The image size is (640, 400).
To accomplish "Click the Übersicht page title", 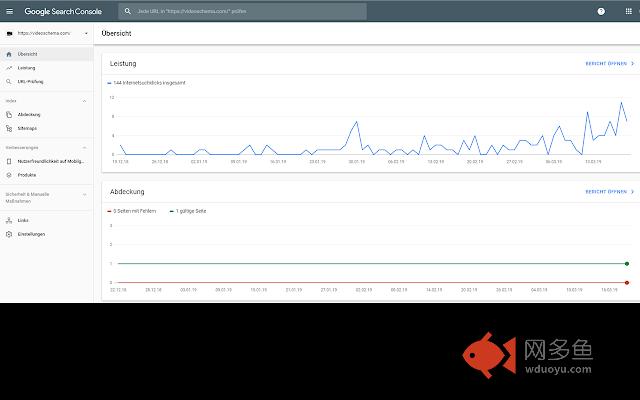I will coord(116,33).
